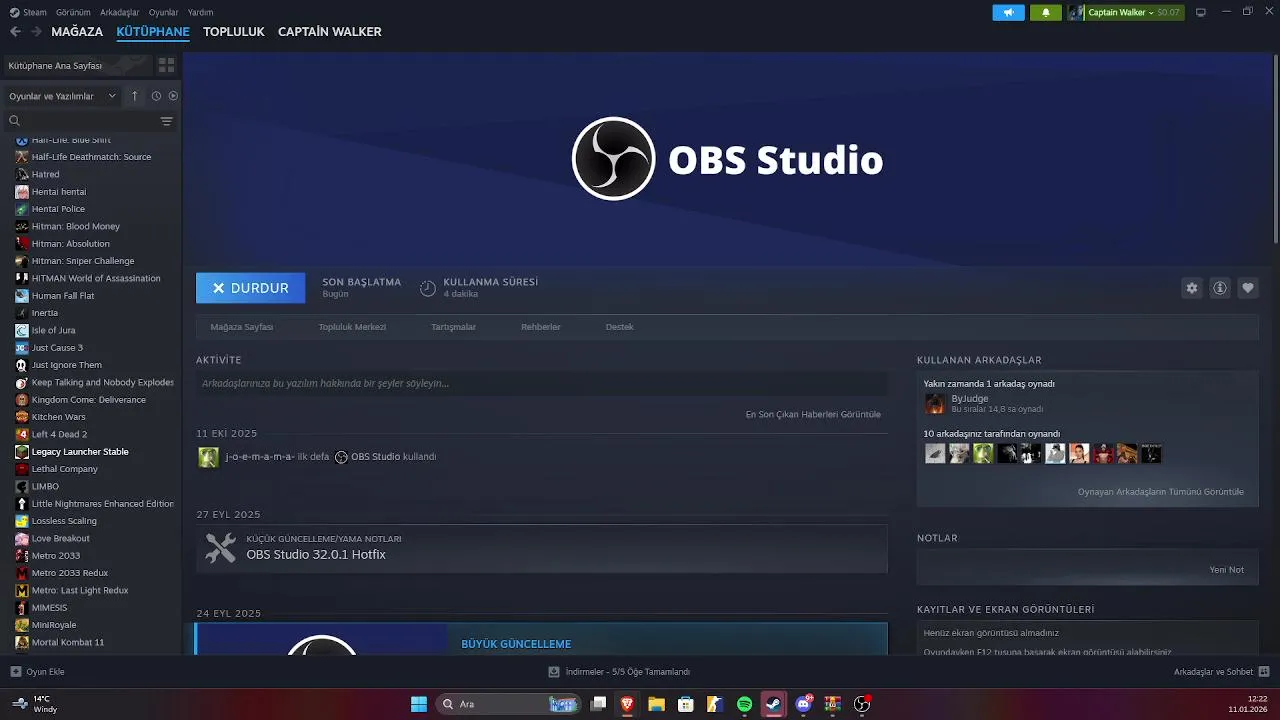Click the Human Fall Flat game icon
Image resolution: width=1280 pixels, height=720 pixels.
(x=22, y=296)
